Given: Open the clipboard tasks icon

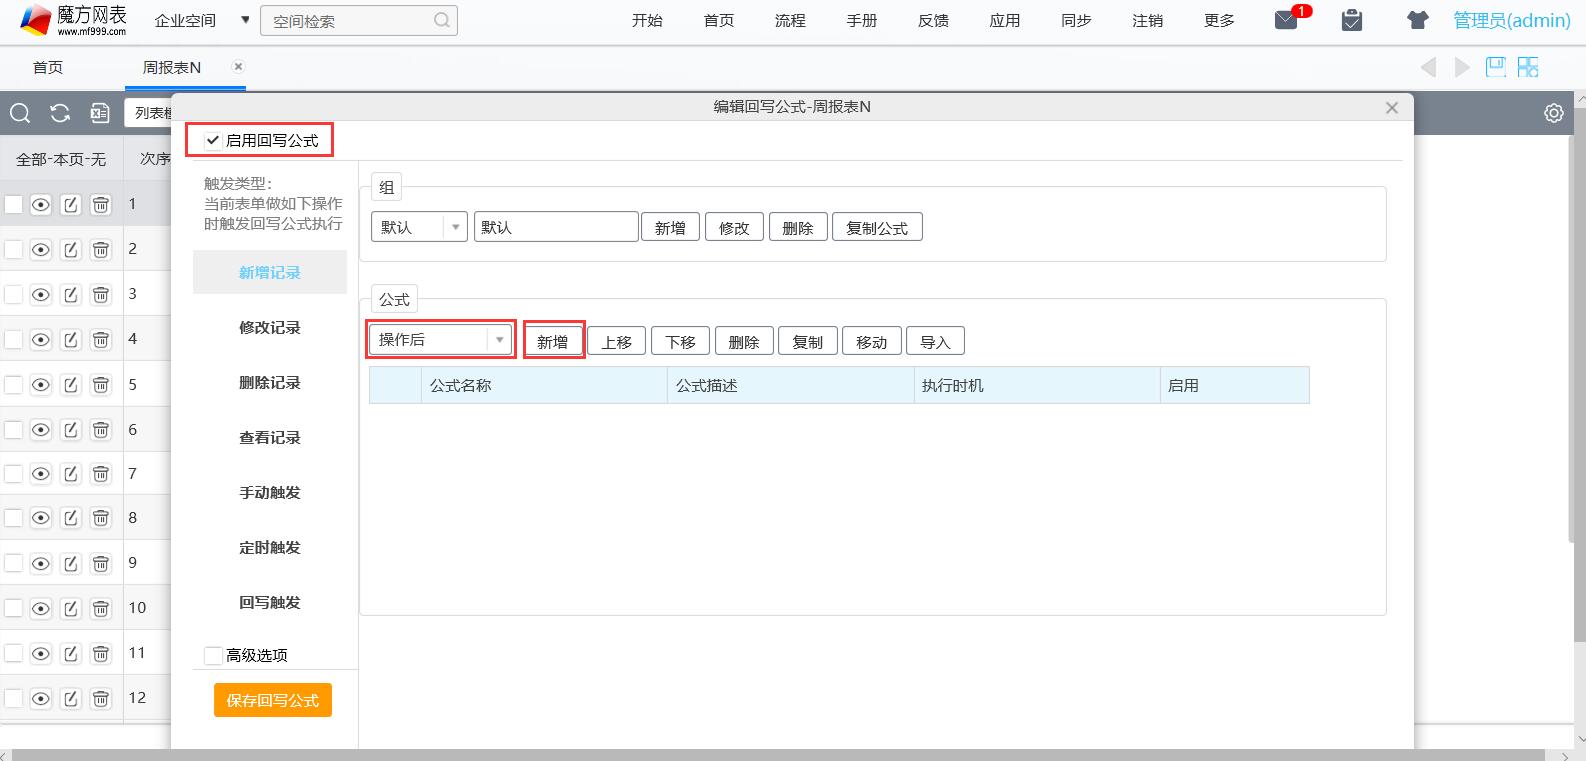Looking at the screenshot, I should pyautogui.click(x=1352, y=20).
